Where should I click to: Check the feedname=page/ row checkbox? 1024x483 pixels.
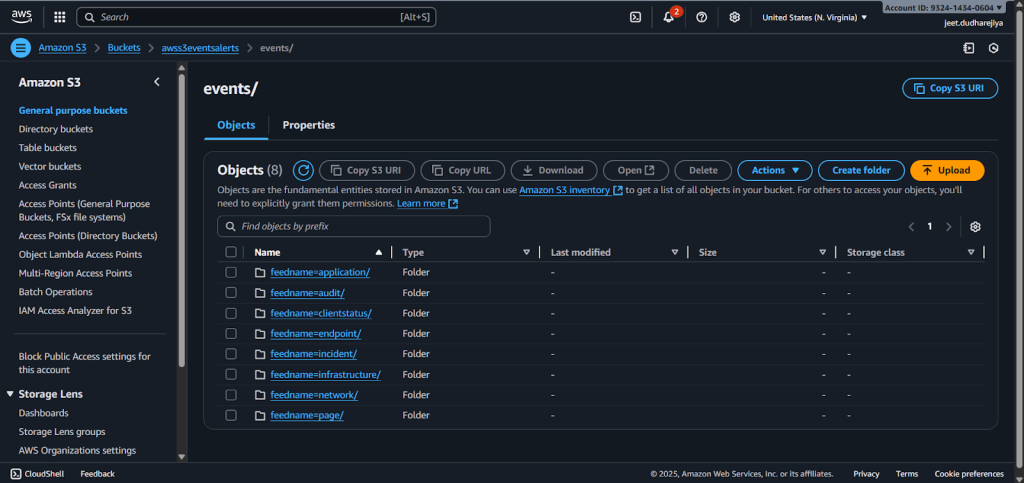(x=231, y=415)
